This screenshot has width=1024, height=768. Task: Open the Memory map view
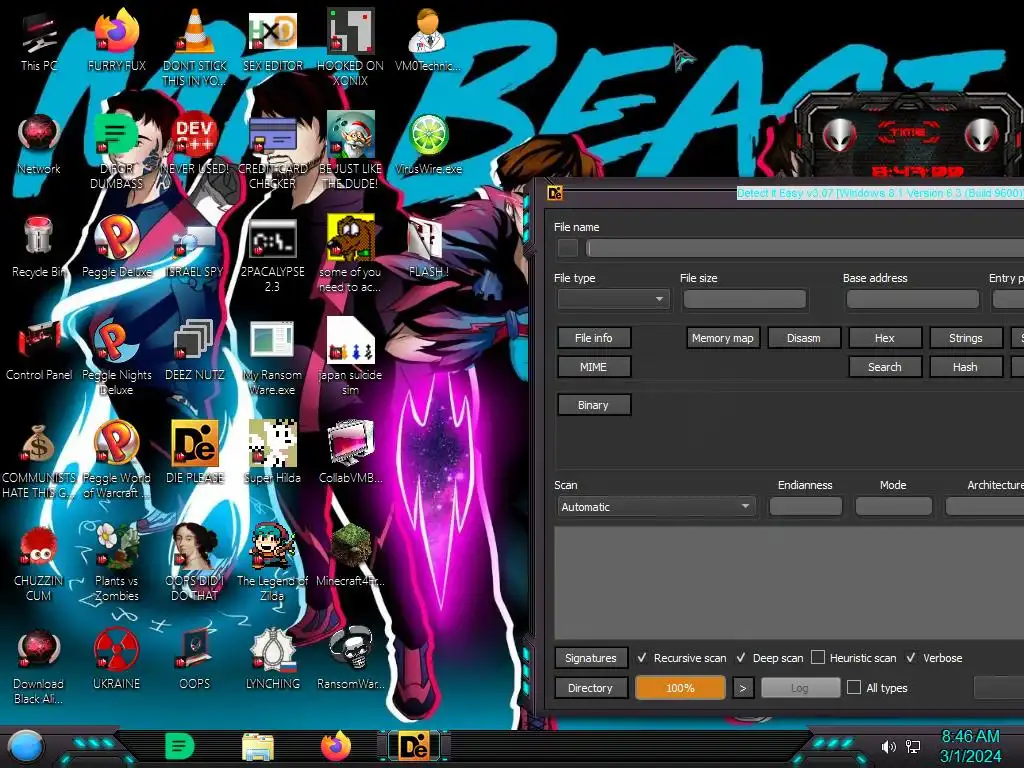click(x=723, y=338)
